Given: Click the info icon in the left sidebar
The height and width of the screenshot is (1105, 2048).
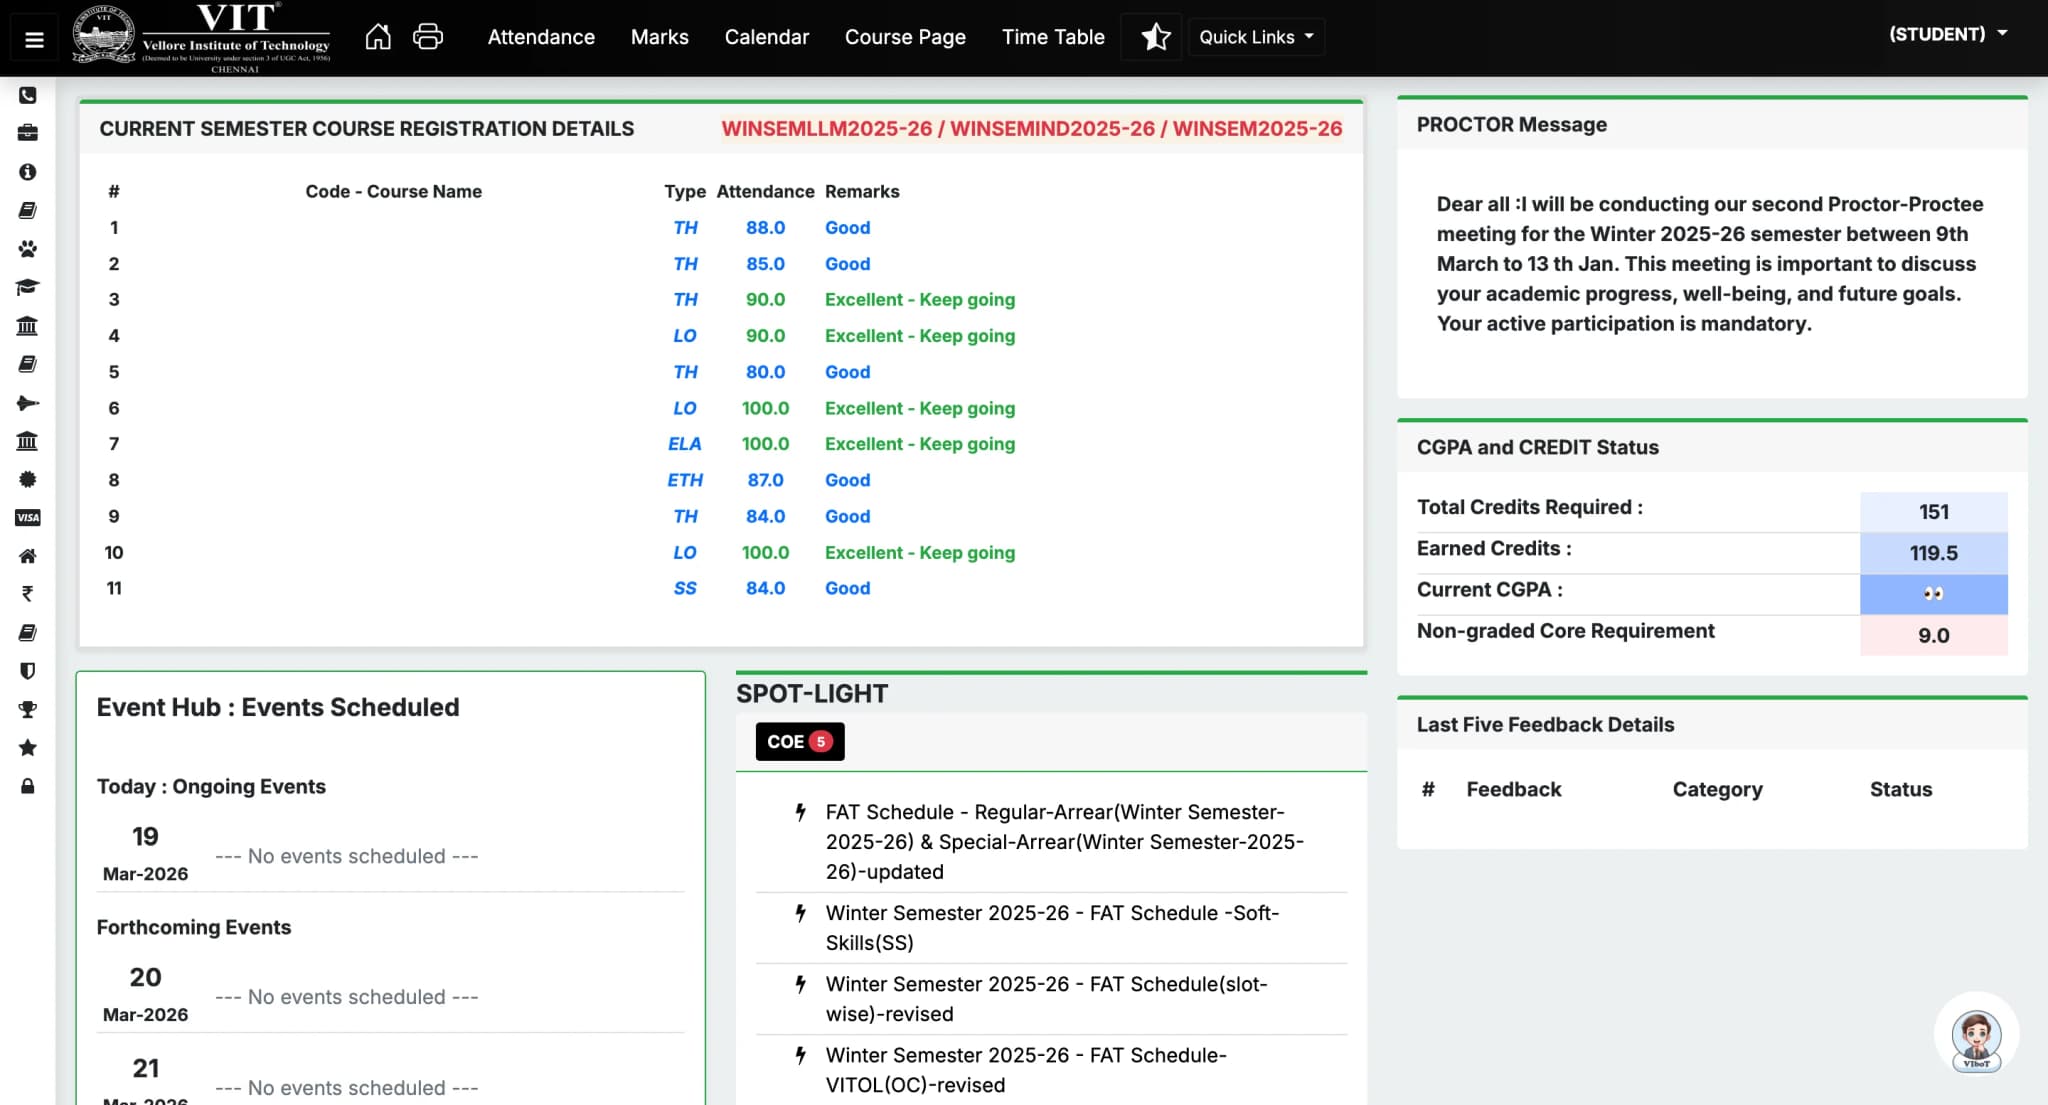Looking at the screenshot, I should (x=28, y=171).
